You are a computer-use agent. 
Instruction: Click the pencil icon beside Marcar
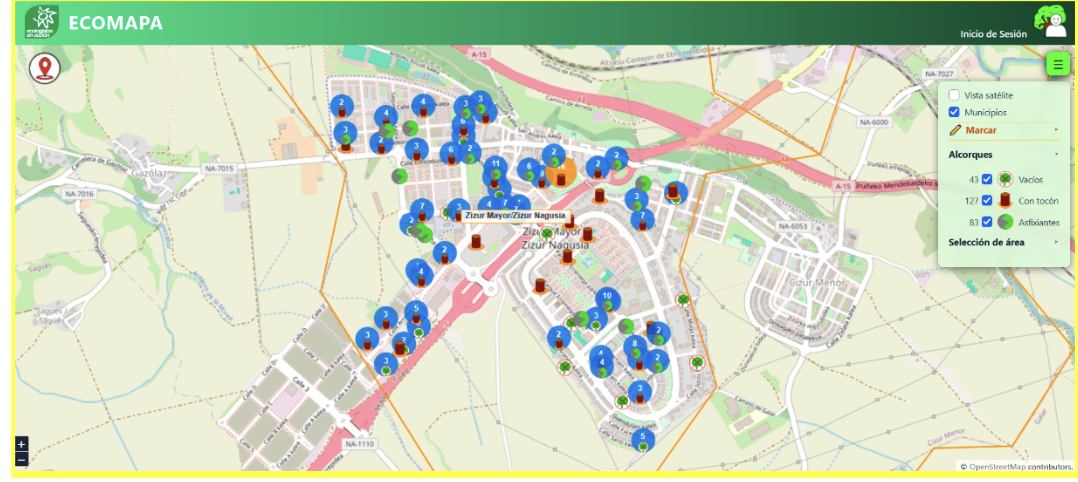point(954,130)
